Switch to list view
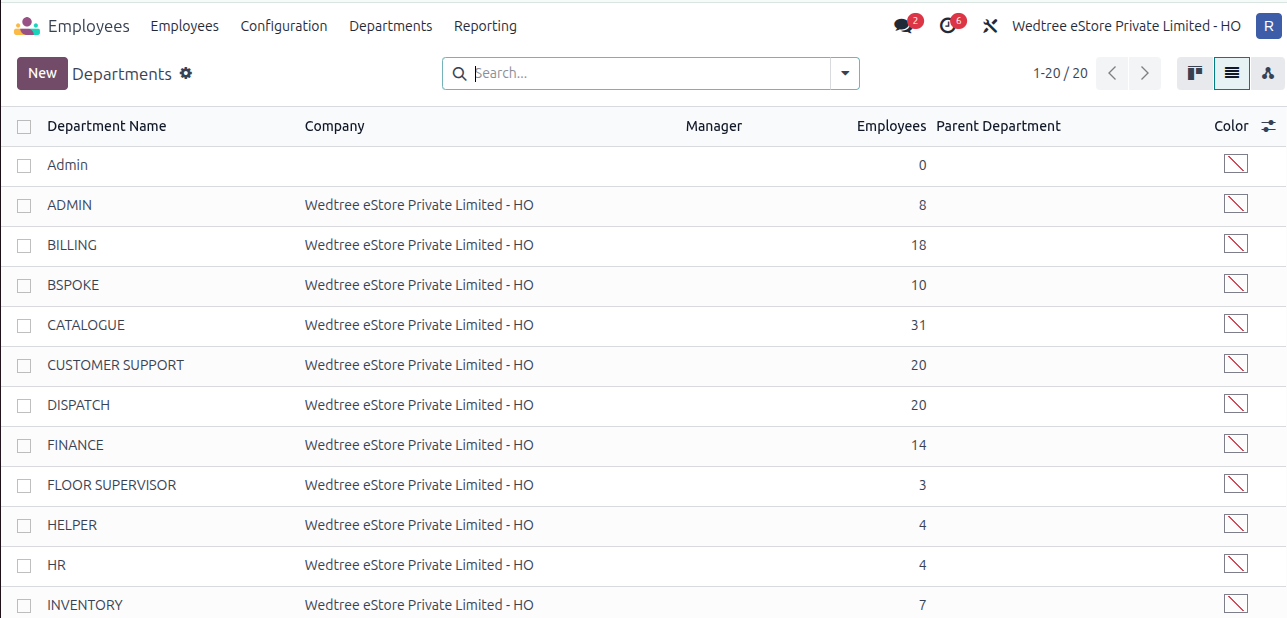 click(x=1231, y=73)
